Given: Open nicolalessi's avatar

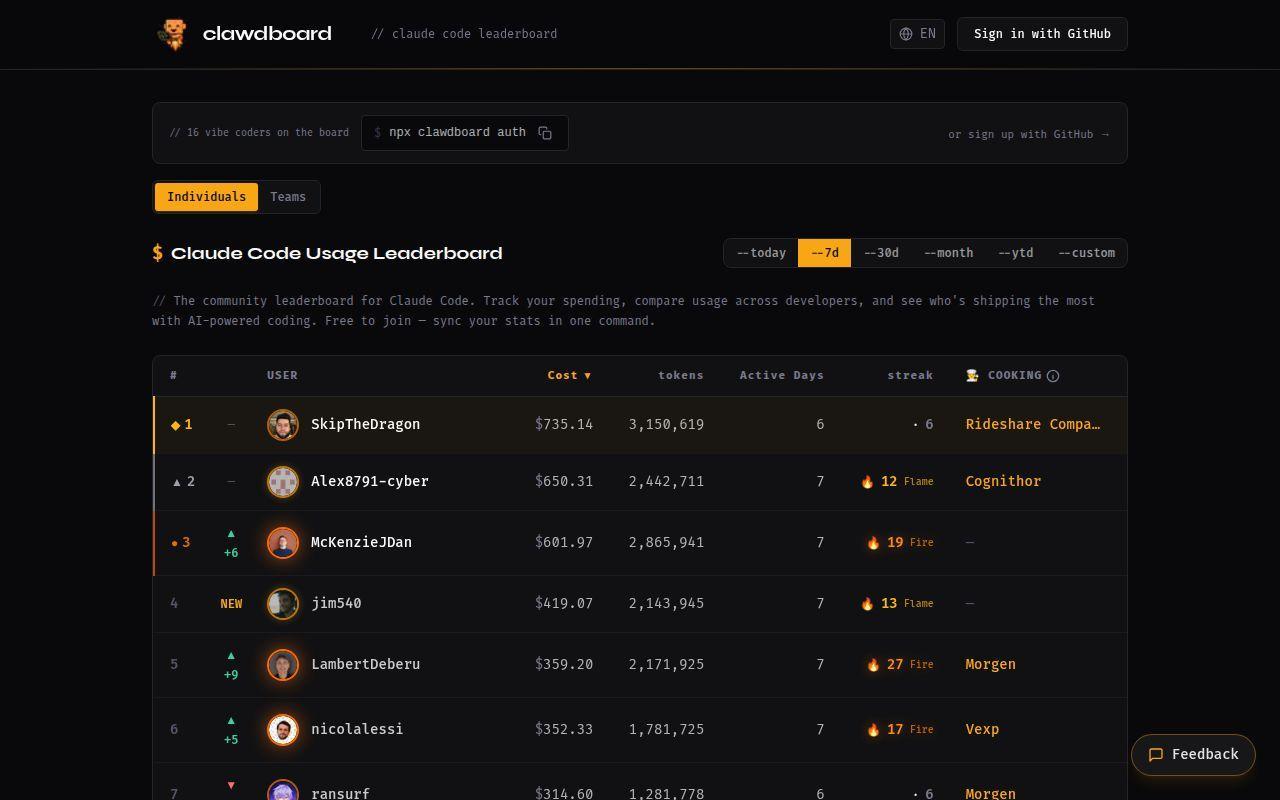Looking at the screenshot, I should [x=283, y=730].
